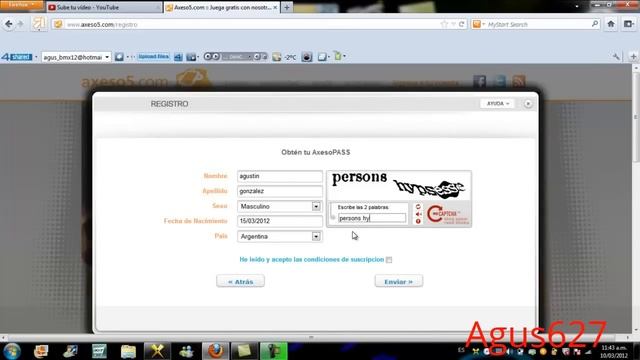Open the green video recorder taskbar icon
The height and width of the screenshot is (360, 640).
point(273,351)
